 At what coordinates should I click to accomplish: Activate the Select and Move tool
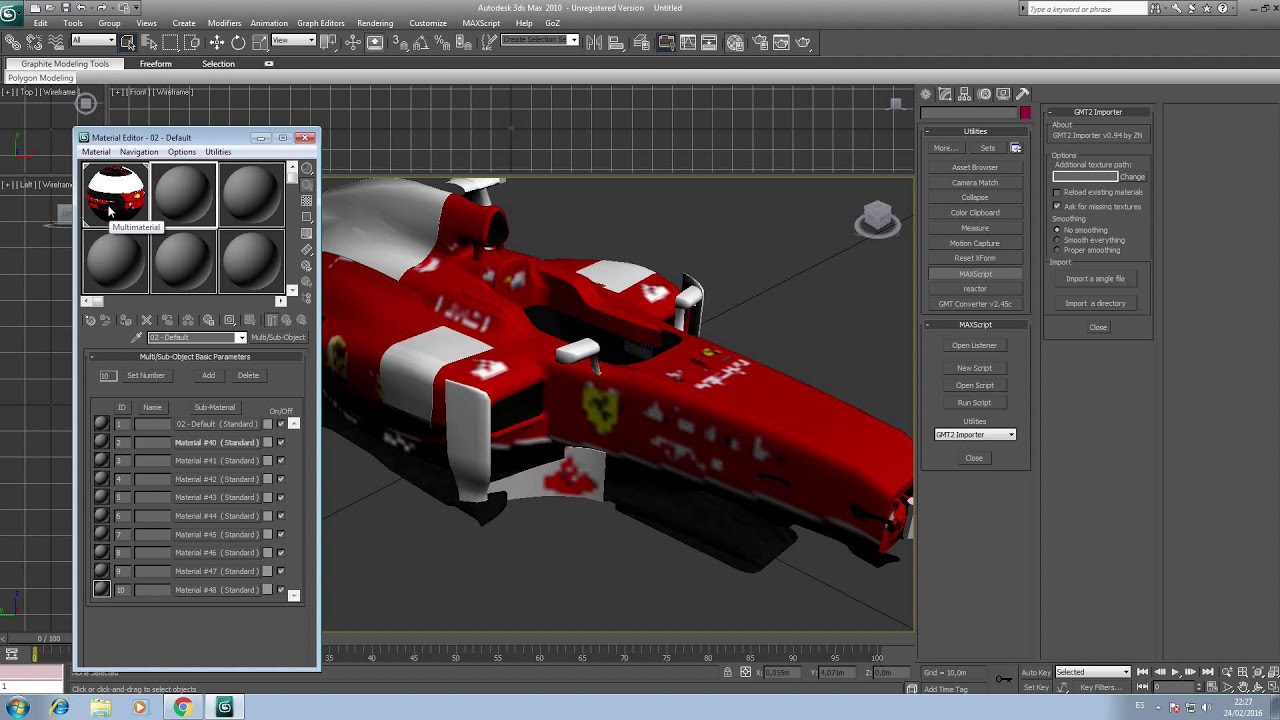[216, 42]
